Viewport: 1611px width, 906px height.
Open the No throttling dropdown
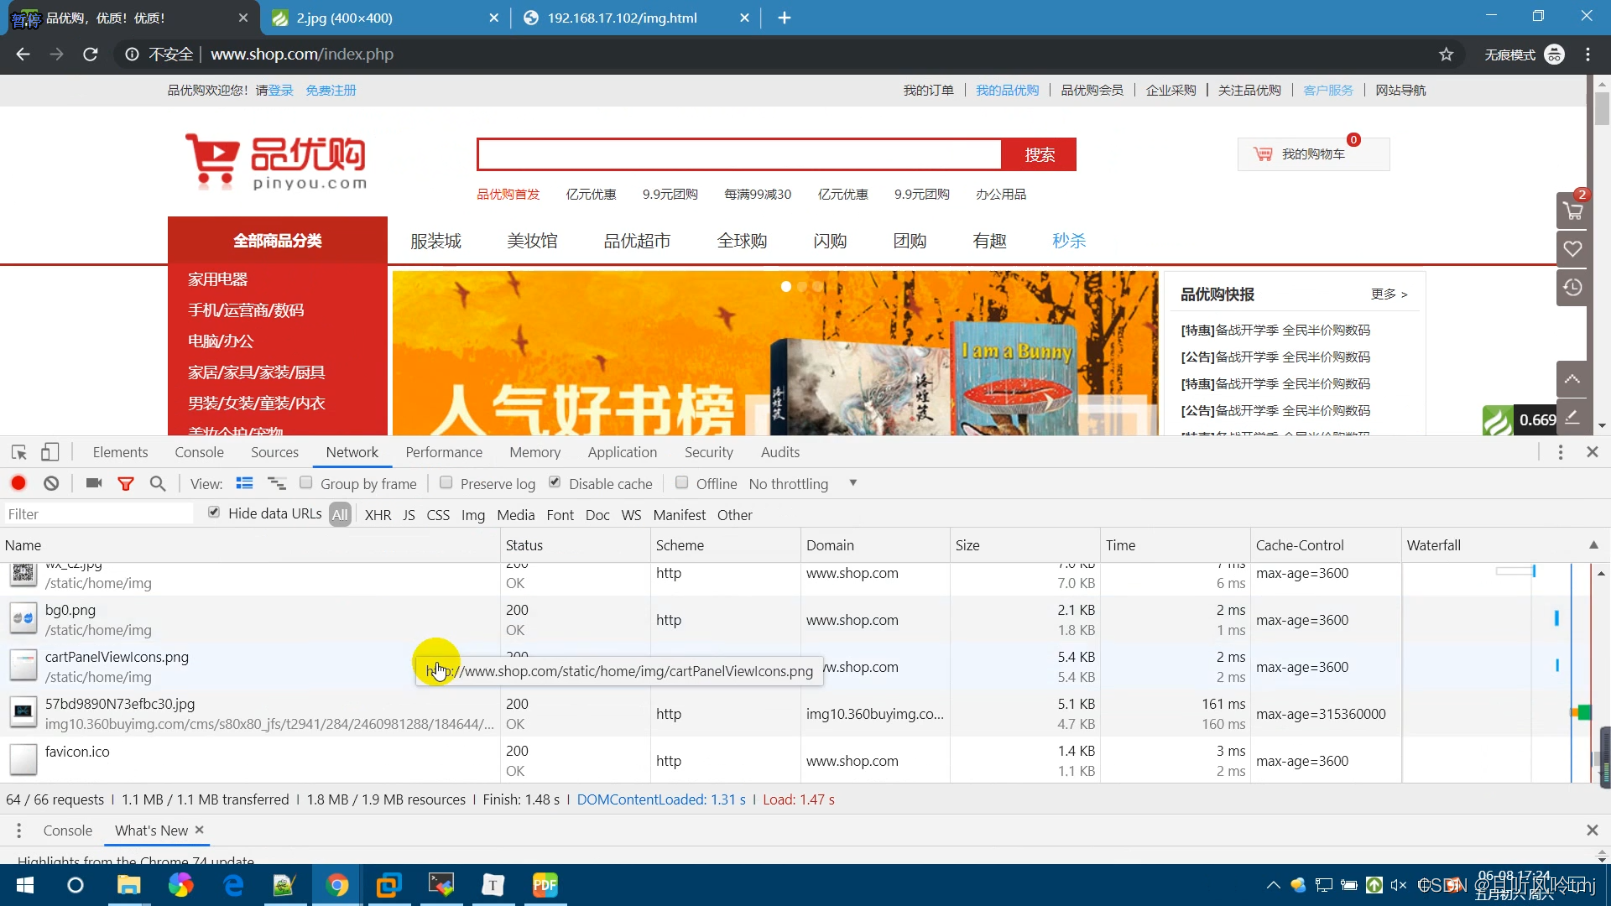802,484
